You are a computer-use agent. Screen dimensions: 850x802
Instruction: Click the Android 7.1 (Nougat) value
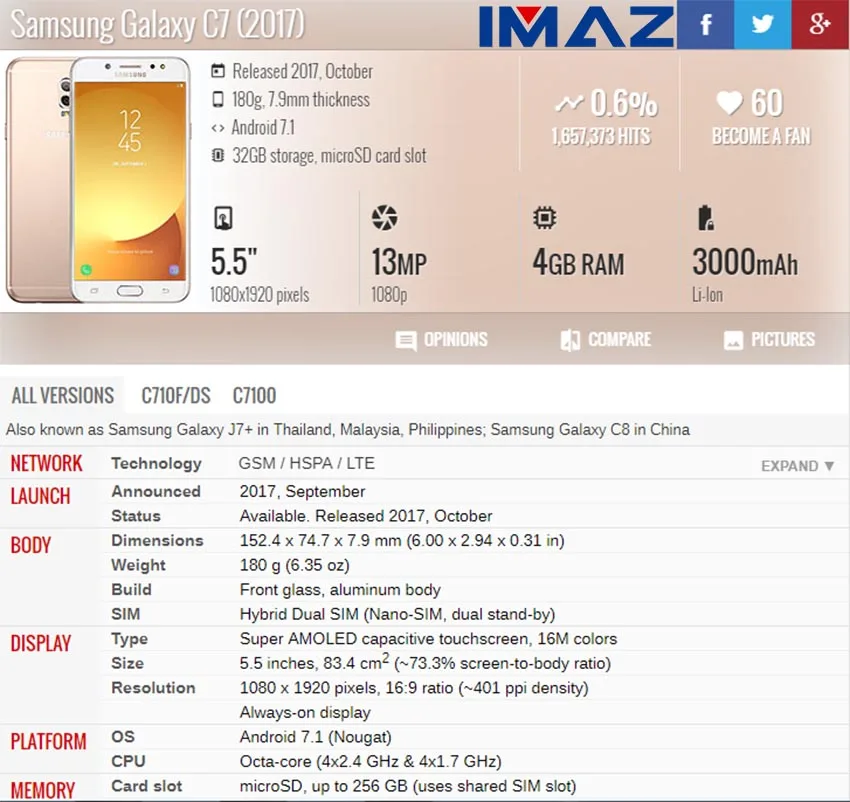click(315, 737)
